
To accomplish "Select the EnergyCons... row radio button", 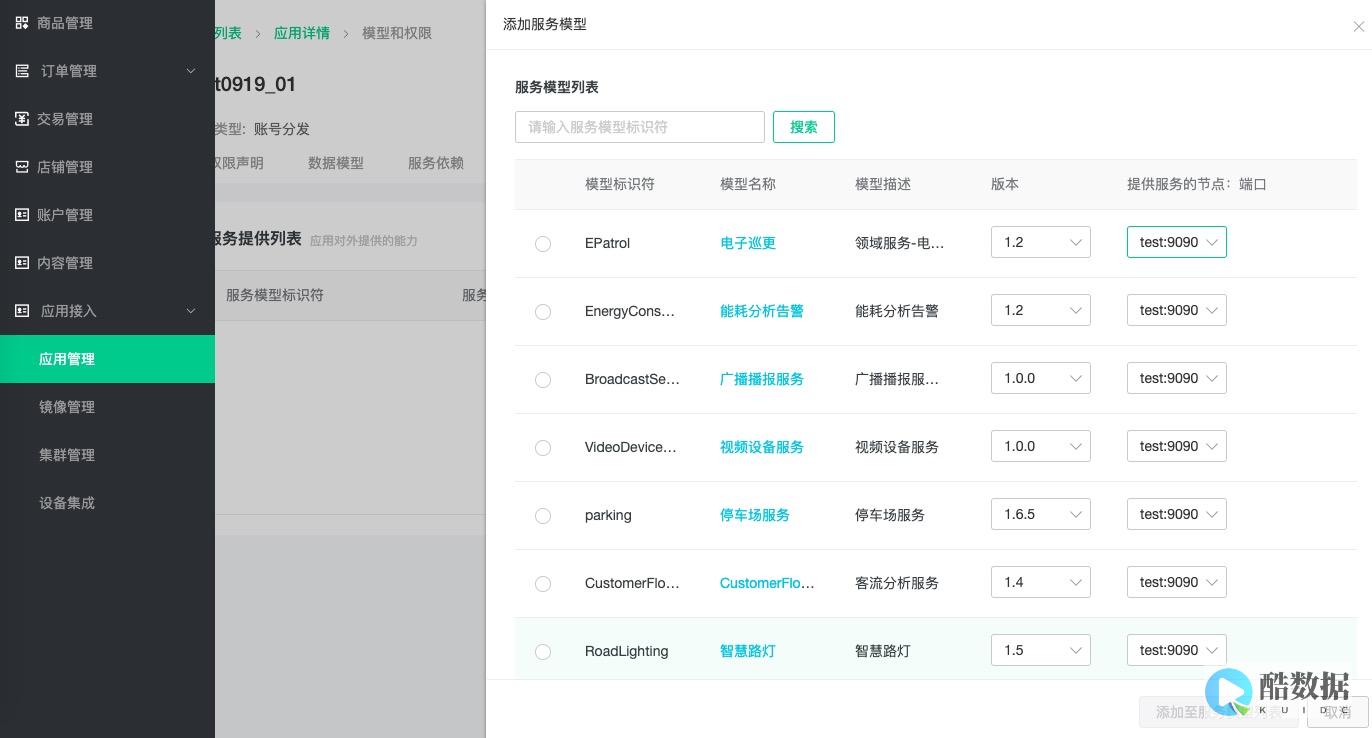I will pyautogui.click(x=543, y=311).
